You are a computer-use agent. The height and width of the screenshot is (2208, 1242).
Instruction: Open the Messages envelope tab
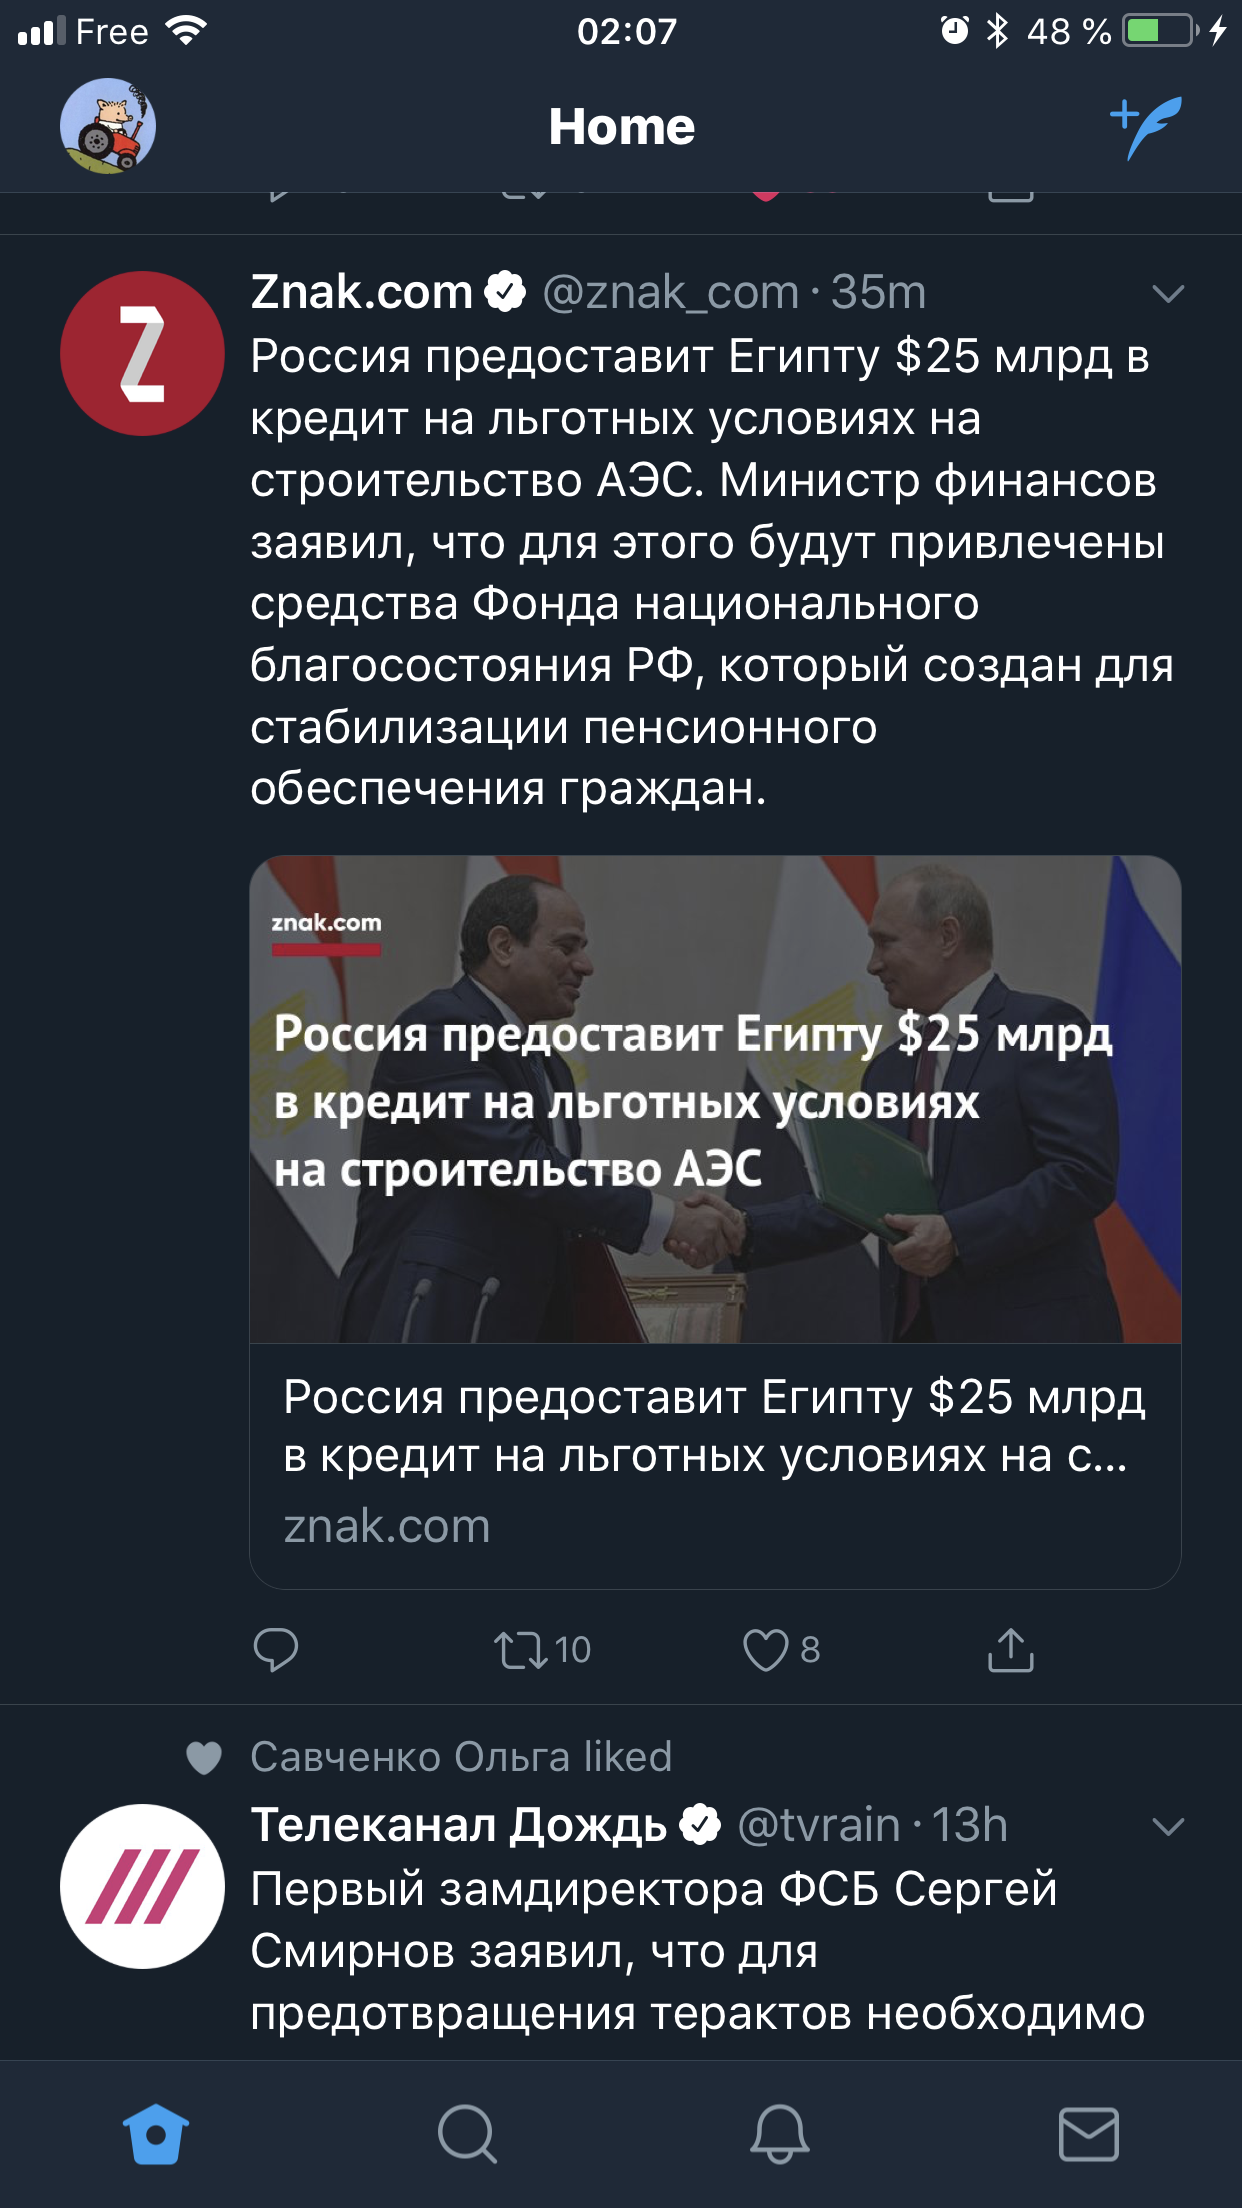(x=1088, y=2134)
